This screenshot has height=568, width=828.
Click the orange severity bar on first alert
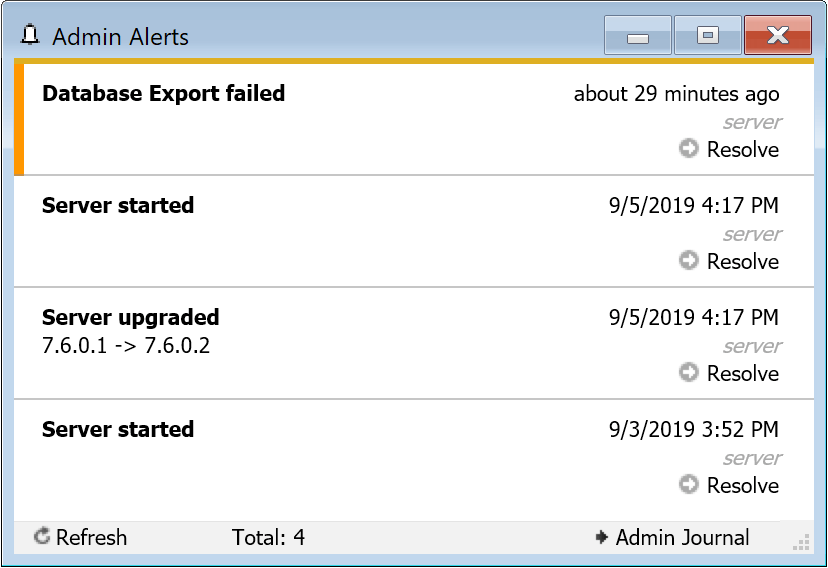(x=18, y=118)
